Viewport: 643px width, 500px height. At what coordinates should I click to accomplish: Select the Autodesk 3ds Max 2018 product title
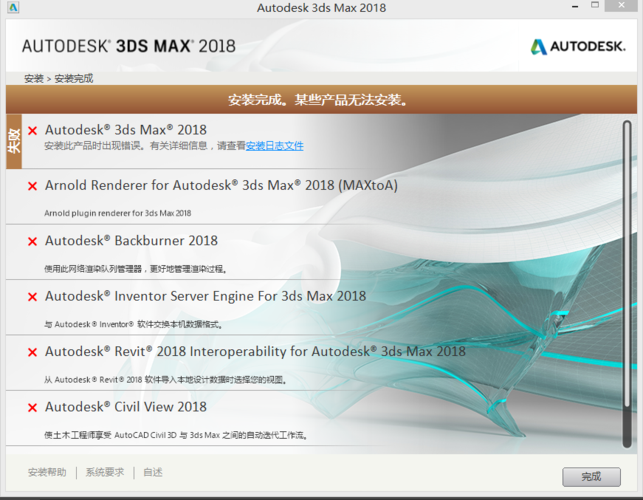click(126, 130)
